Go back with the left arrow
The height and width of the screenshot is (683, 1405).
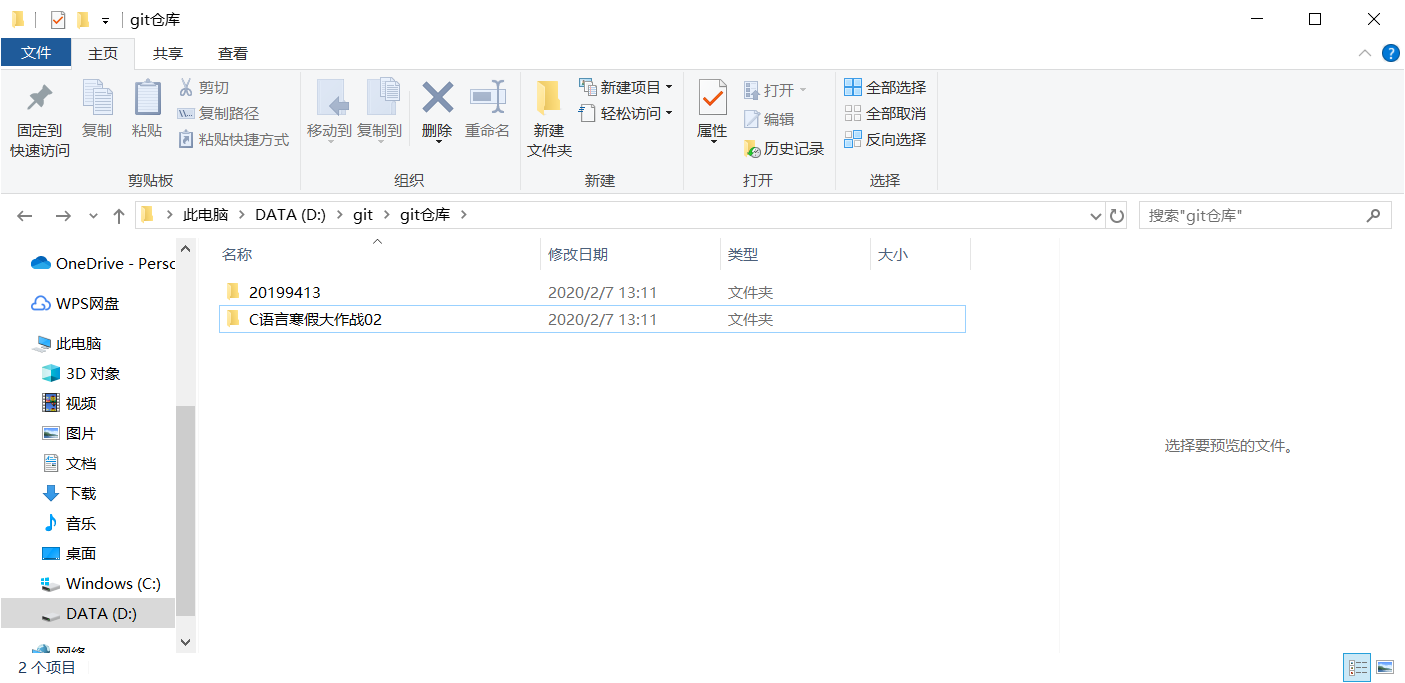tap(25, 215)
